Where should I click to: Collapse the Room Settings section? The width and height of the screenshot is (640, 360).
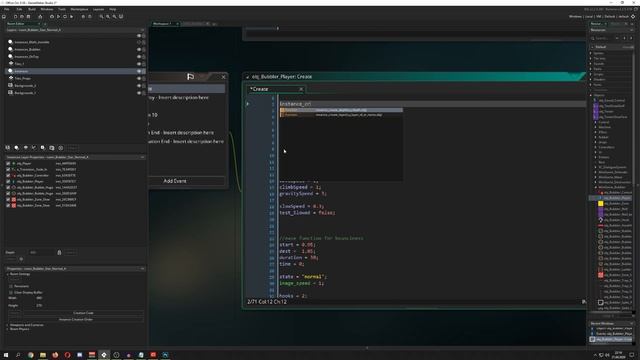[7, 274]
